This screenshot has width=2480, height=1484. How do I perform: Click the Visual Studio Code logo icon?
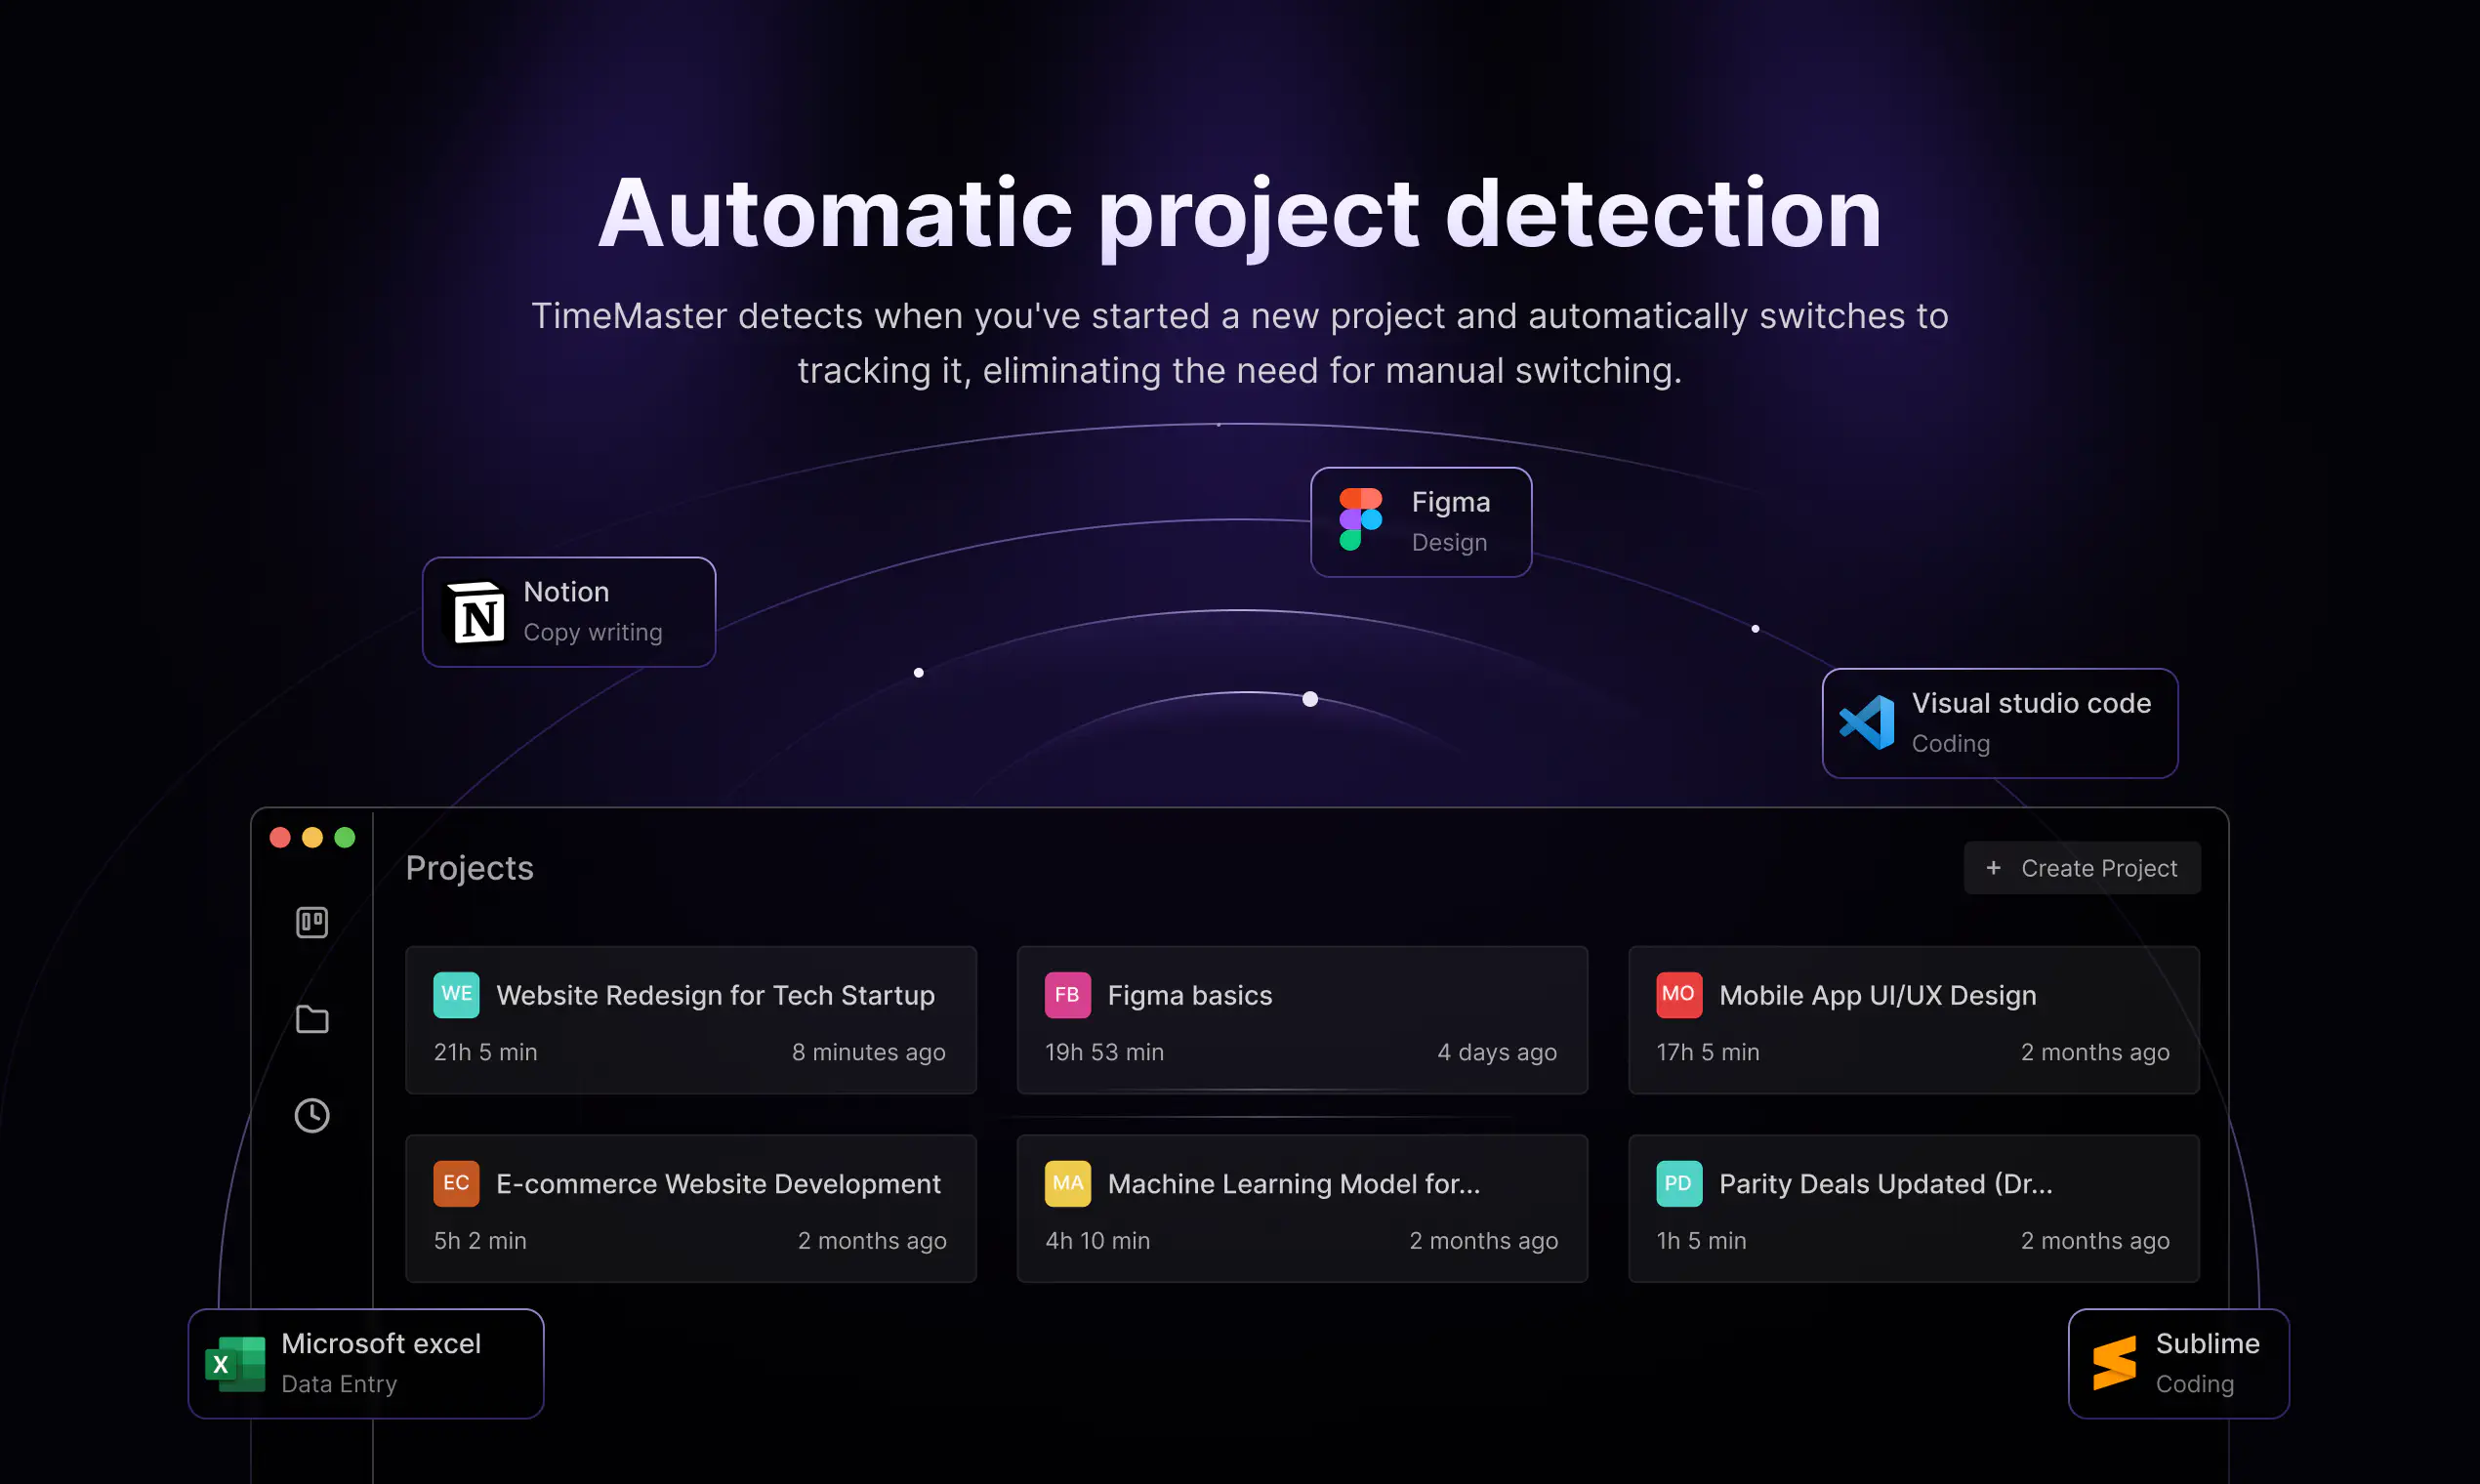pyautogui.click(x=1866, y=722)
